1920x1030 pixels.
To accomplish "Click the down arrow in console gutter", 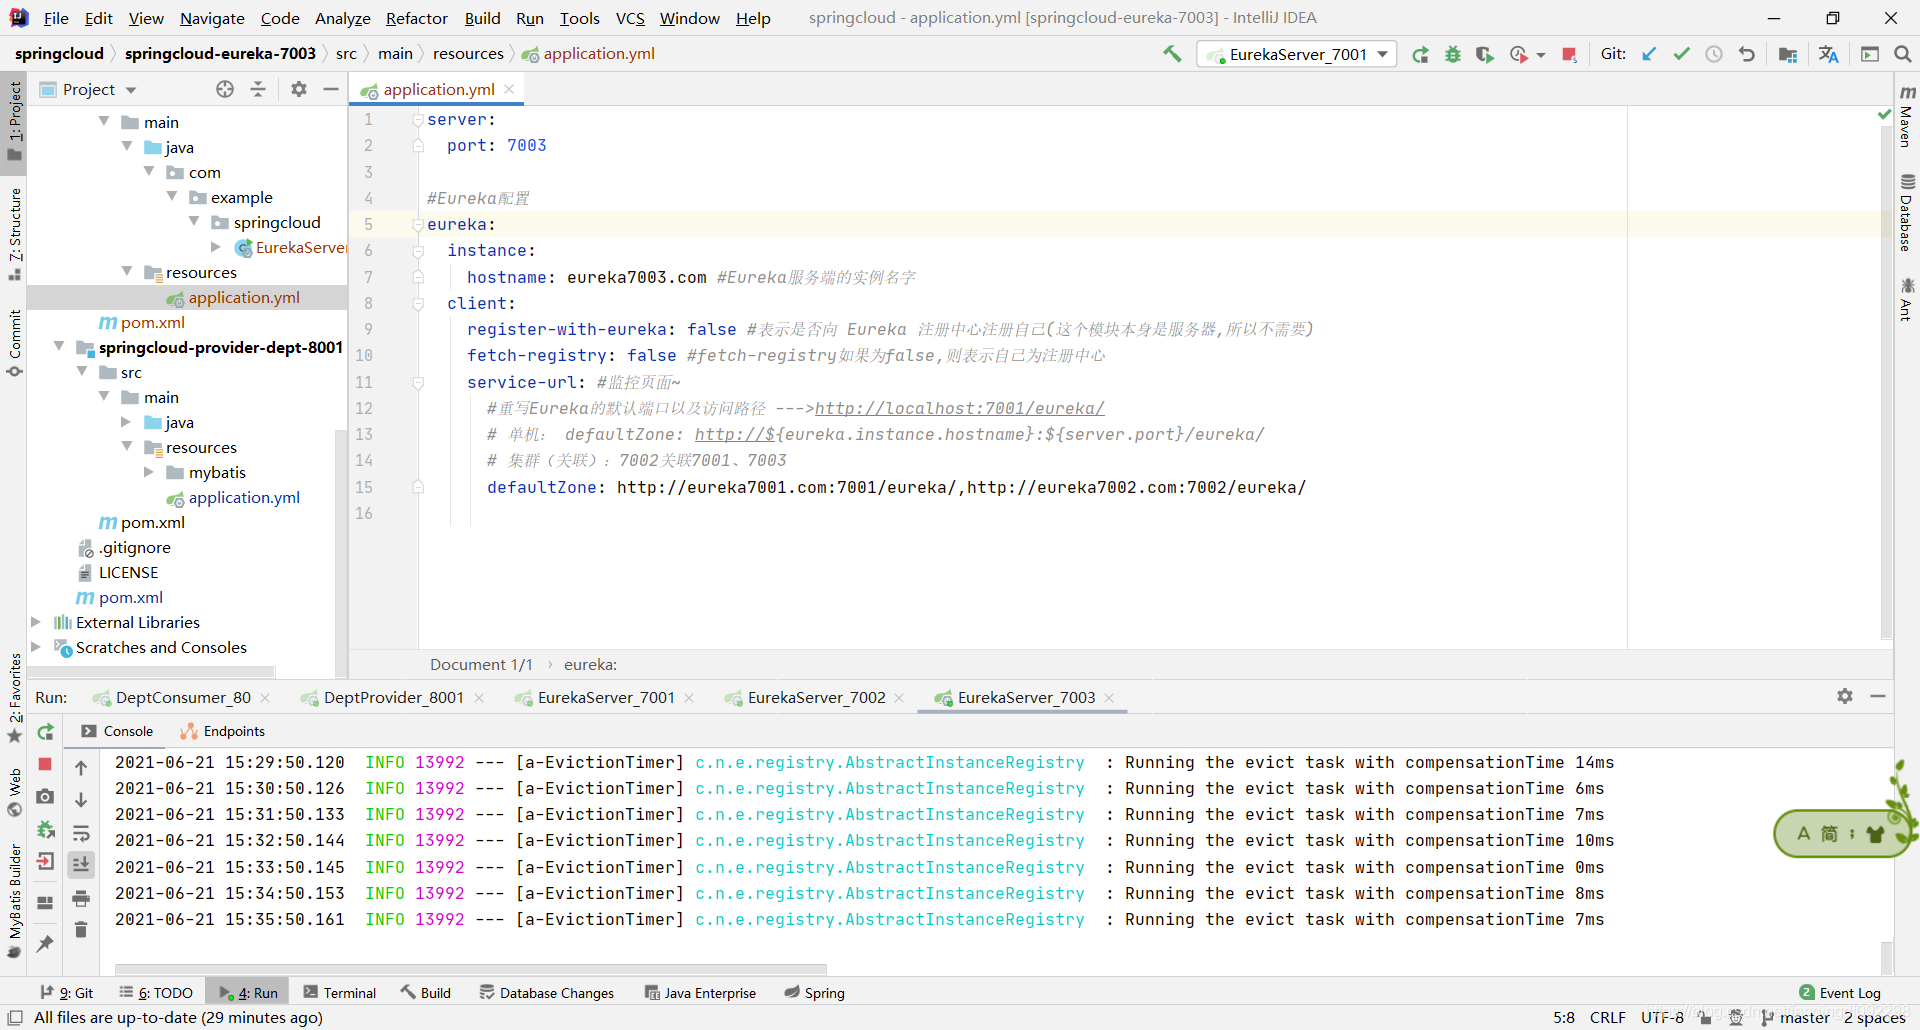I will tap(81, 800).
